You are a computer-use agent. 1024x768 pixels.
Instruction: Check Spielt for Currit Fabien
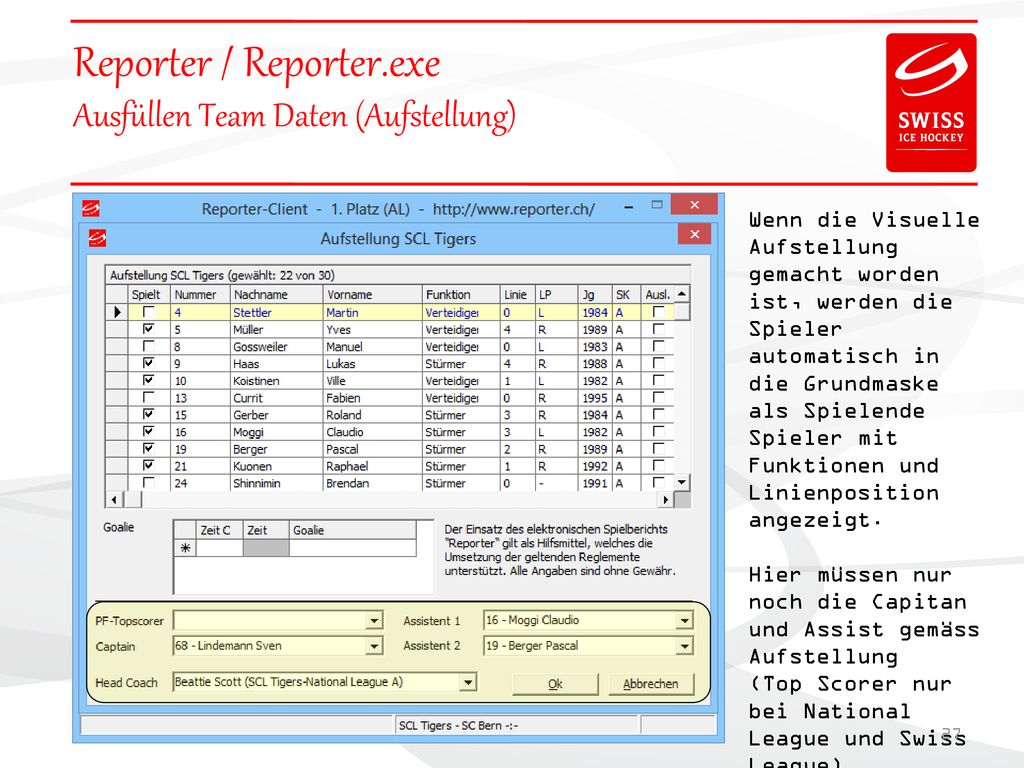pyautogui.click(x=149, y=396)
